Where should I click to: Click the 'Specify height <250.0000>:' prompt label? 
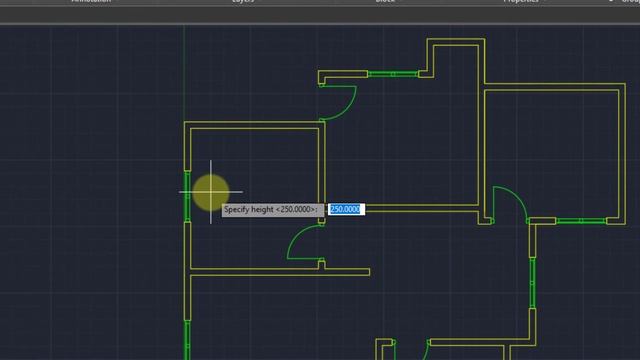pyautogui.click(x=273, y=210)
